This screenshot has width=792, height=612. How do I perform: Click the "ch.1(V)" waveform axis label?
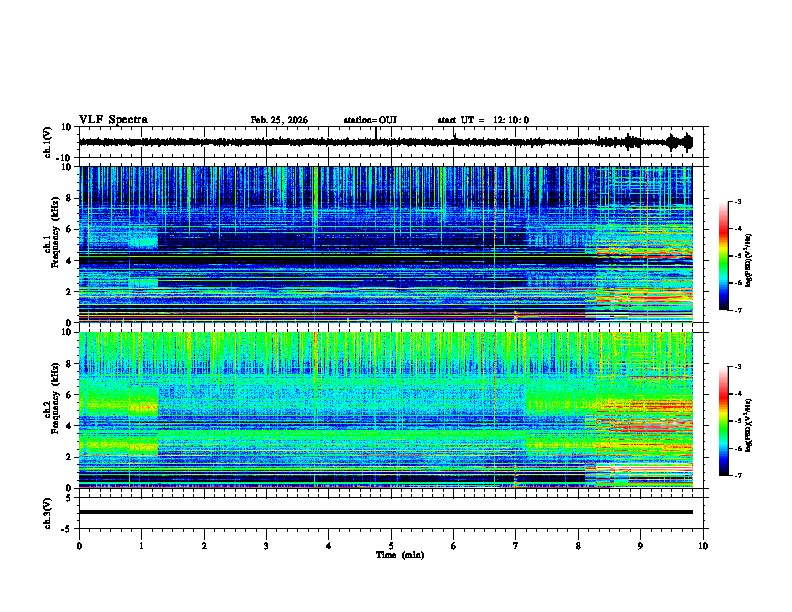coord(47,142)
